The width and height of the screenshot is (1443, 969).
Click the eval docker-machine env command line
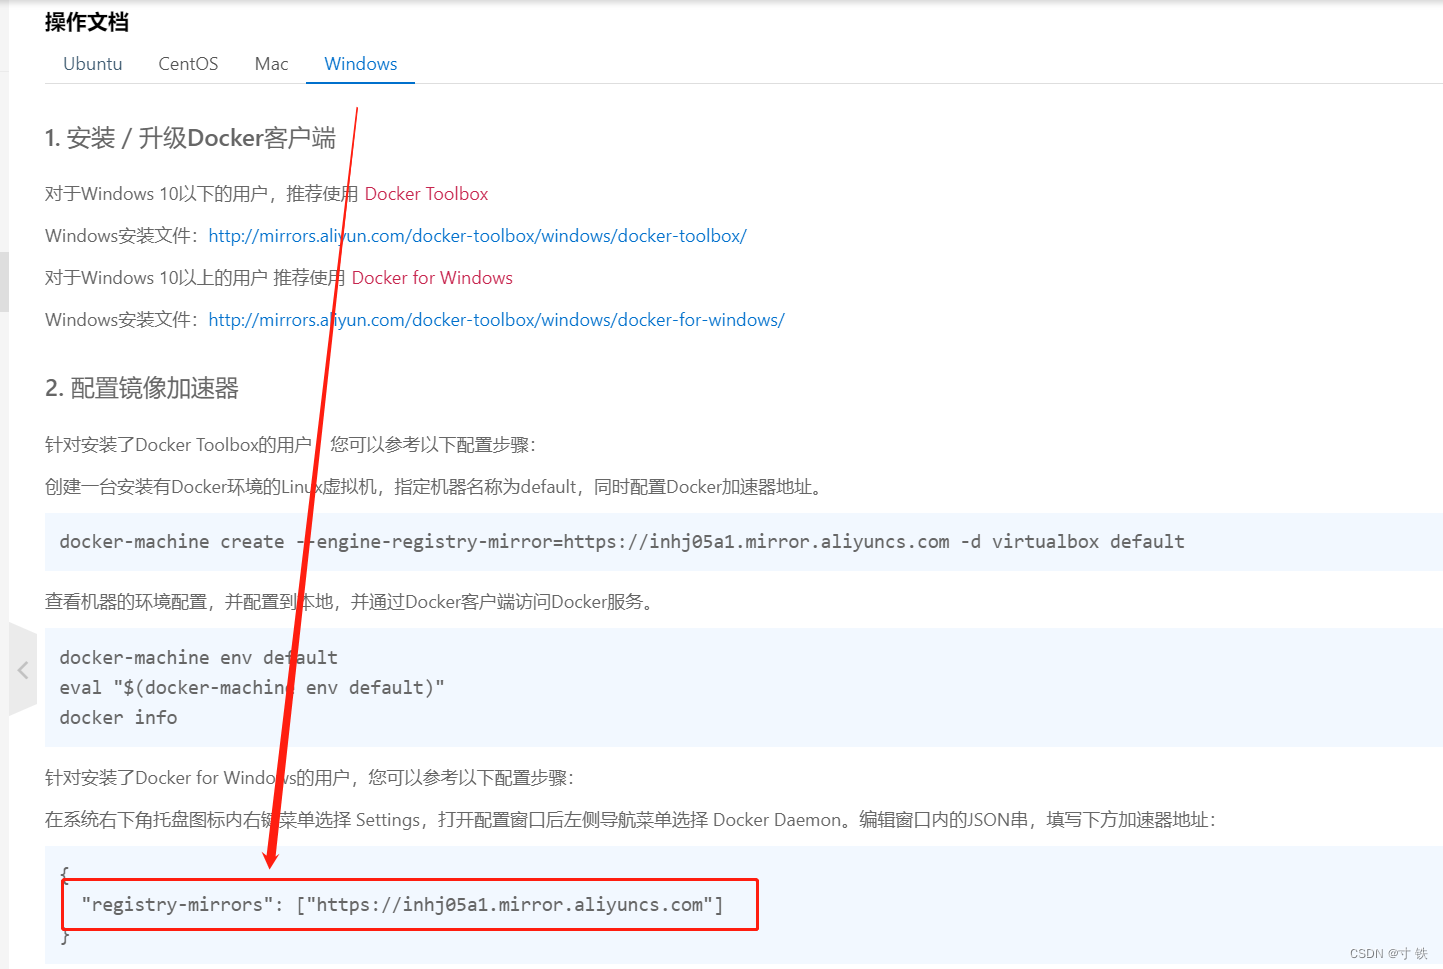pyautogui.click(x=251, y=688)
